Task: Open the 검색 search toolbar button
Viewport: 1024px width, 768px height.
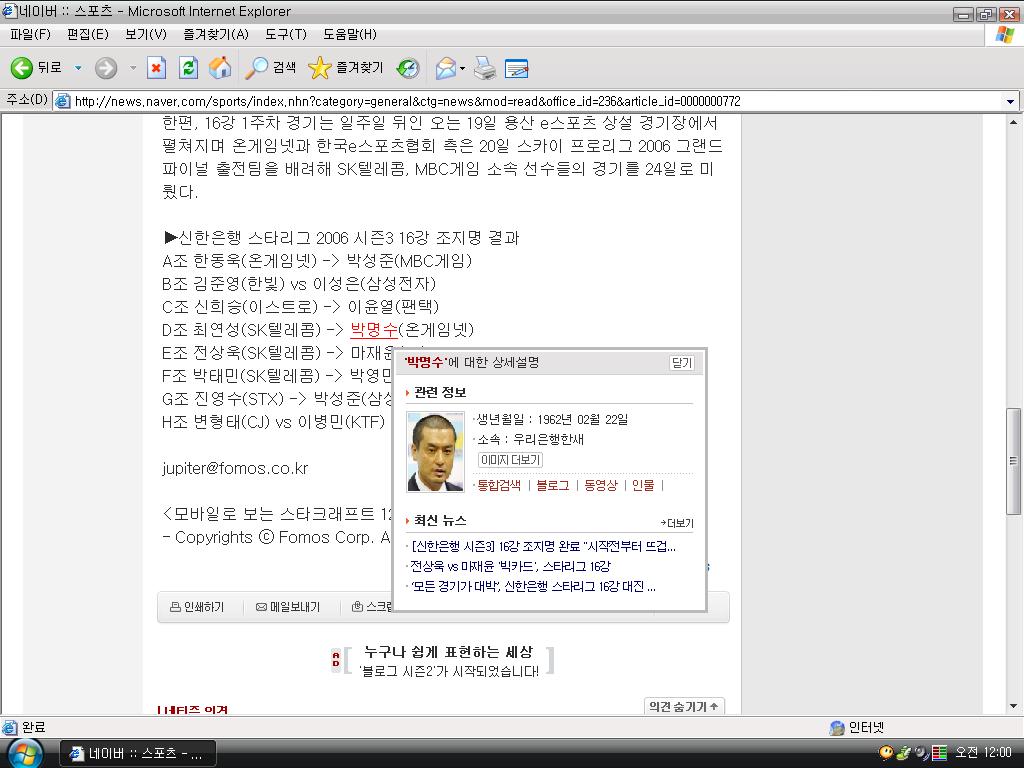Action: [270, 67]
